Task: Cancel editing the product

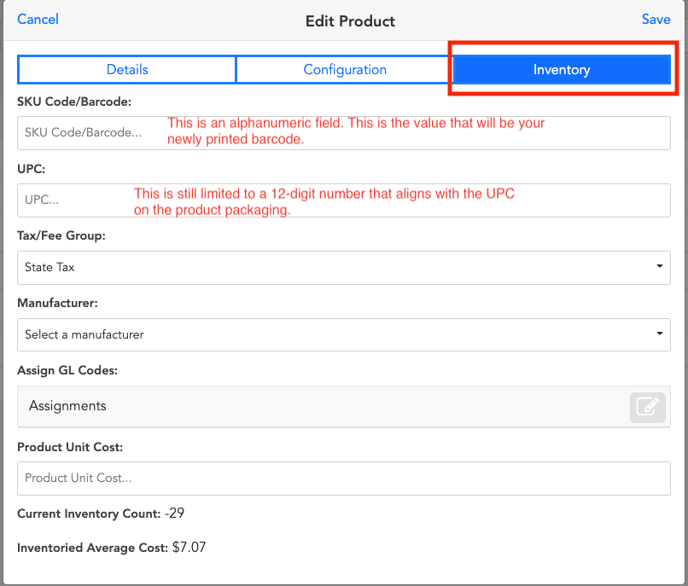Action: (38, 19)
